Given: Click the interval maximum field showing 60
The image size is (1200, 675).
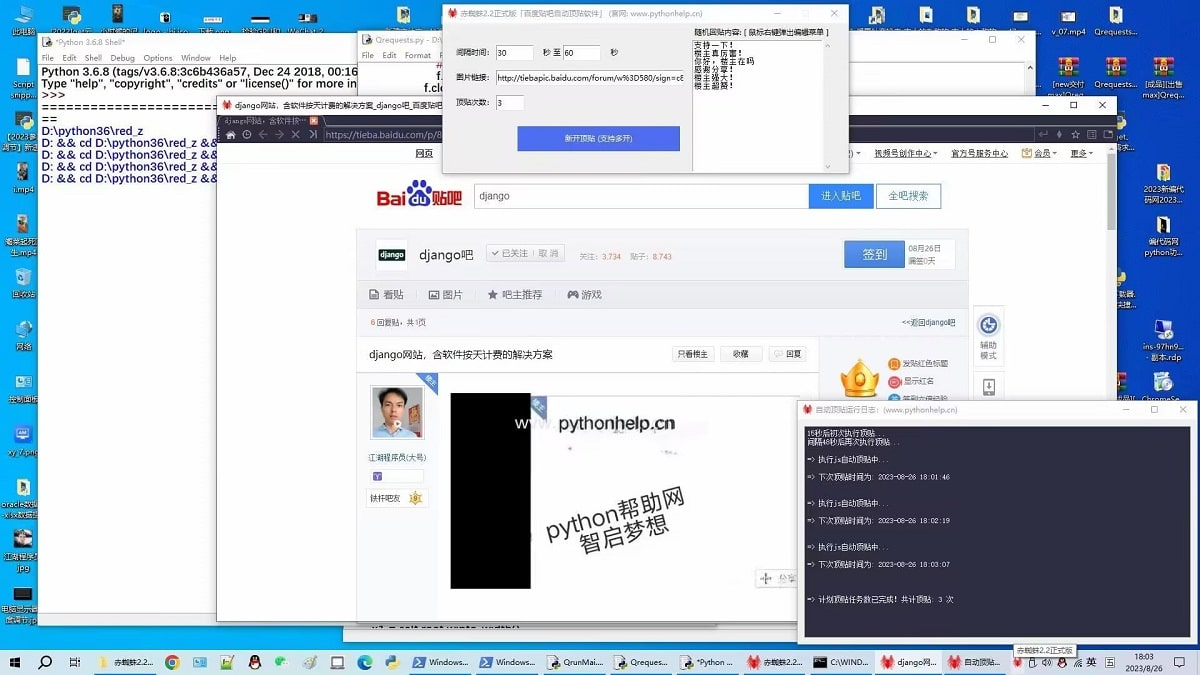Looking at the screenshot, I should coord(581,53).
